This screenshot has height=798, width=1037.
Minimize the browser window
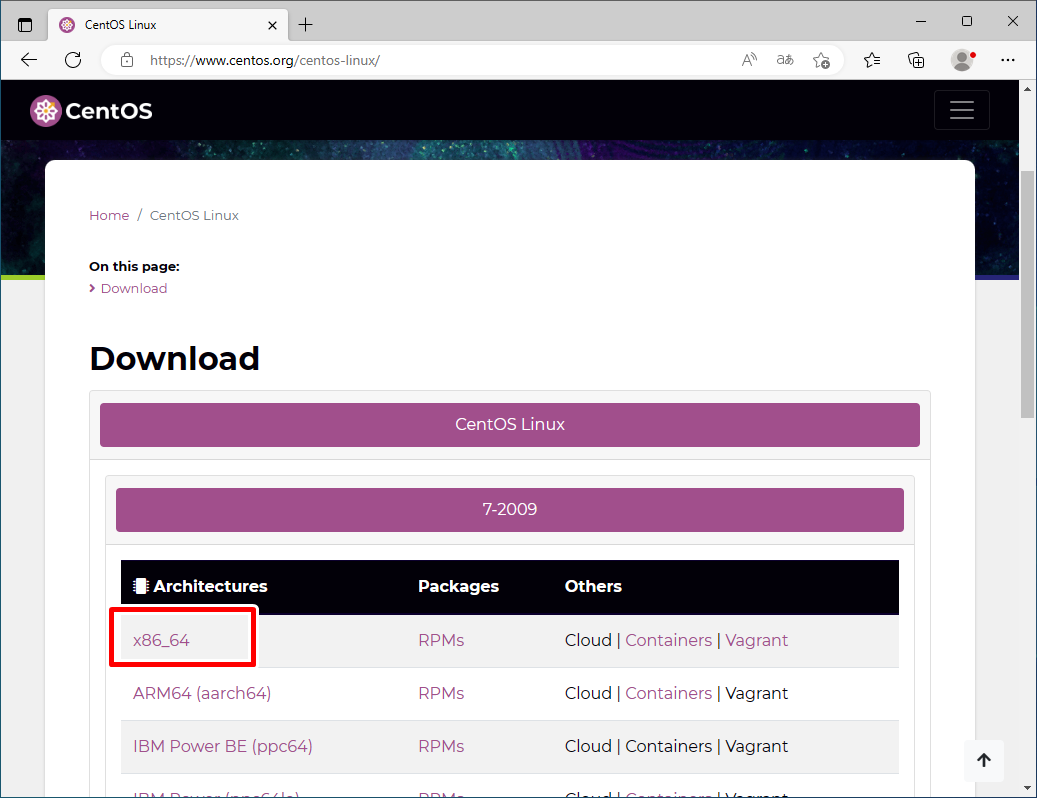pos(920,21)
